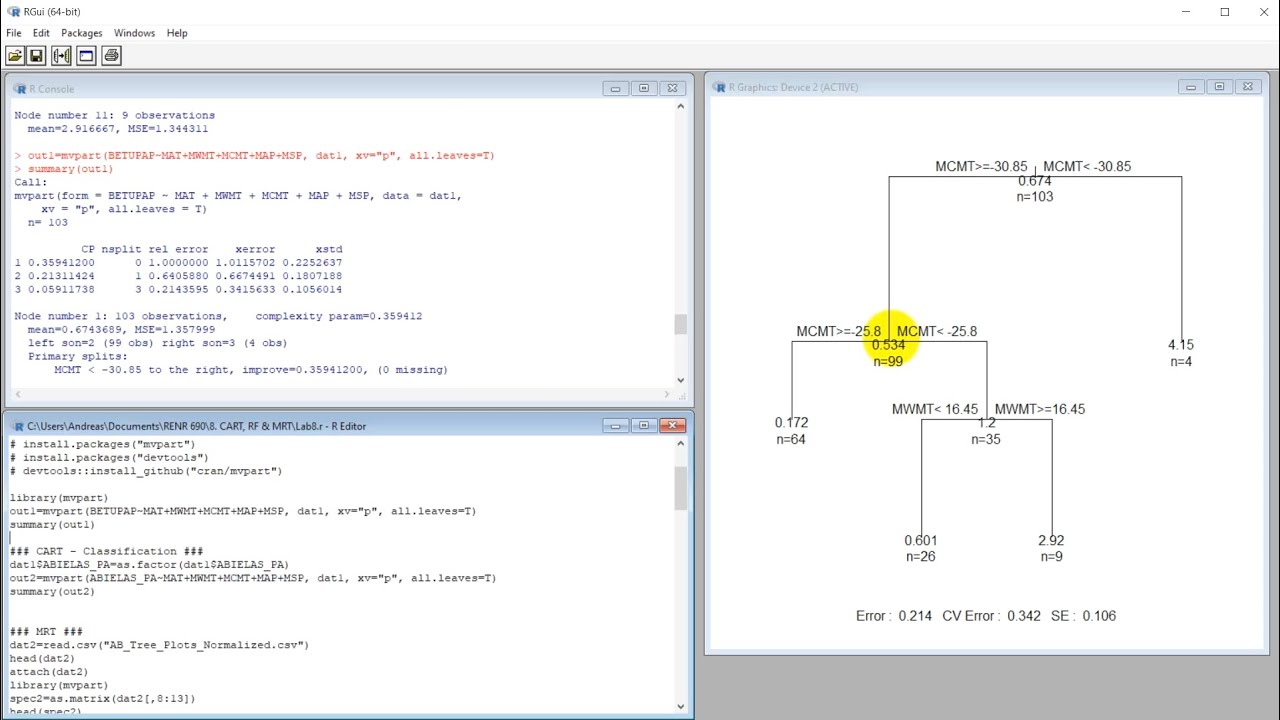
Task: Click 'MCMT< -30.85' split label in plot
Action: (1087, 166)
